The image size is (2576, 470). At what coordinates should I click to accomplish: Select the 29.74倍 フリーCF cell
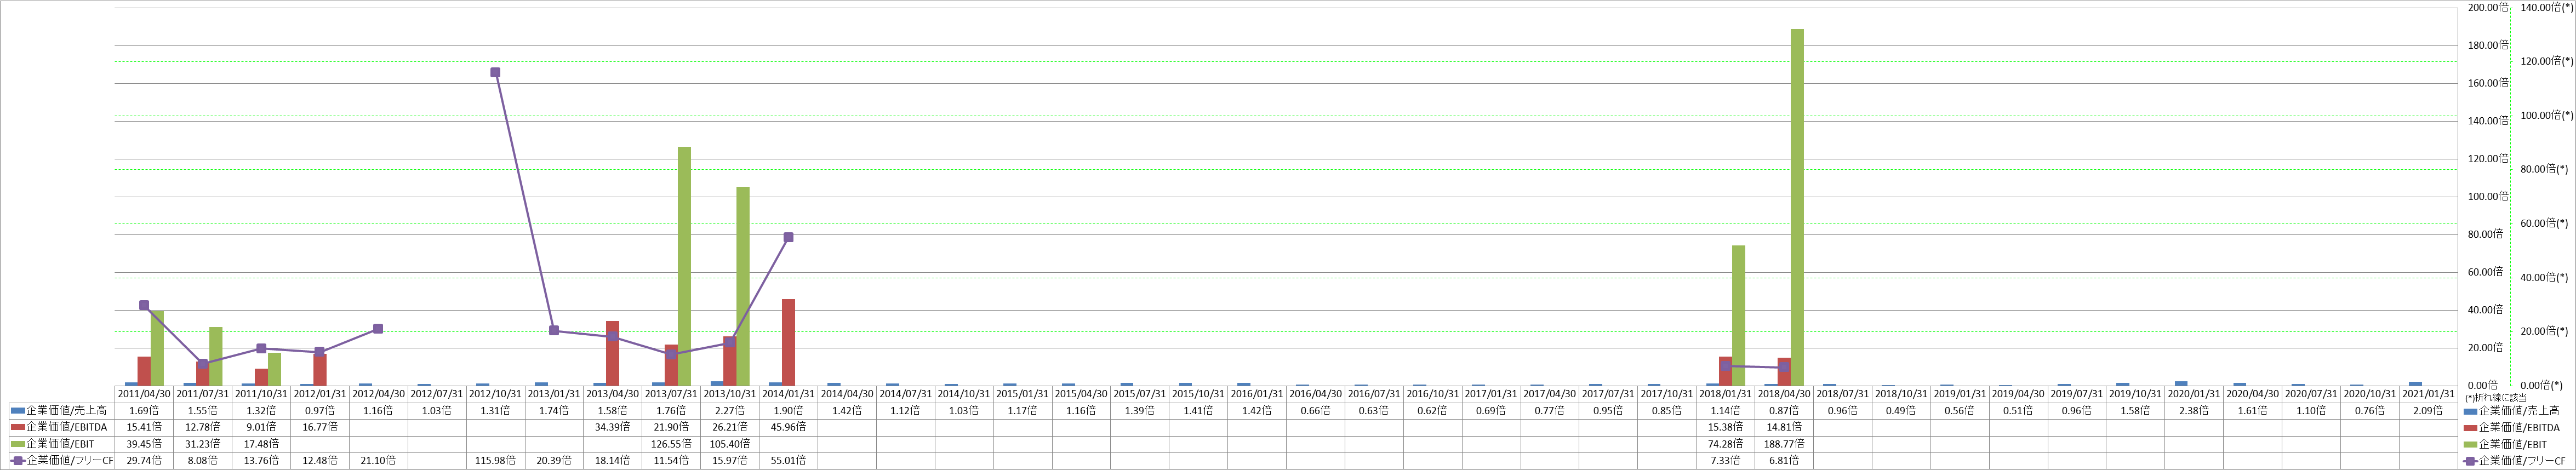tap(144, 461)
